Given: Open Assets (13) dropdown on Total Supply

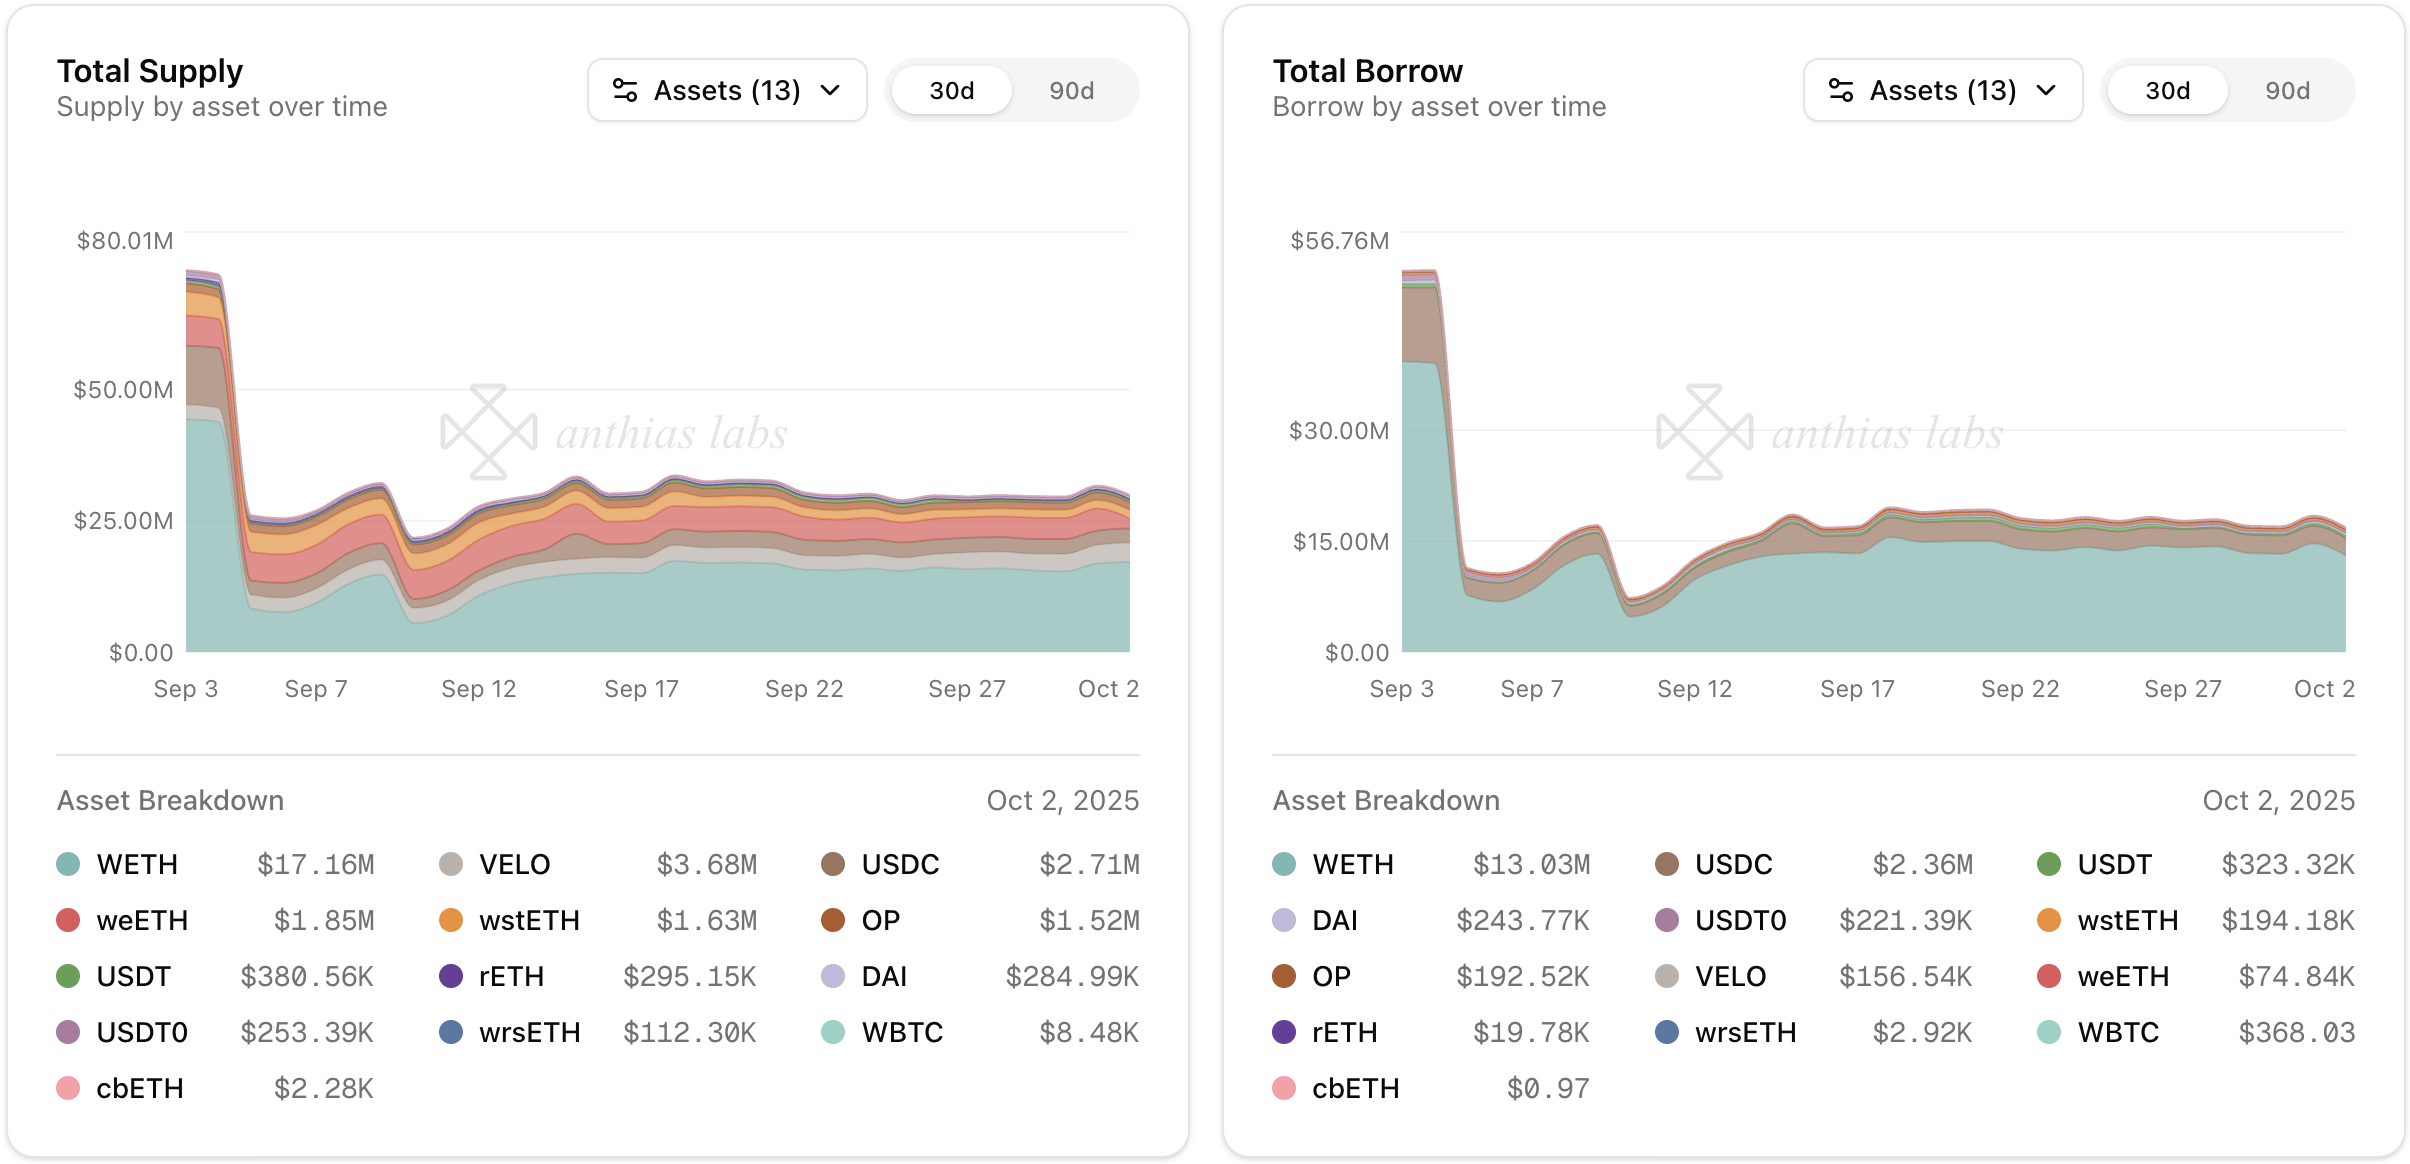Looking at the screenshot, I should 727,90.
